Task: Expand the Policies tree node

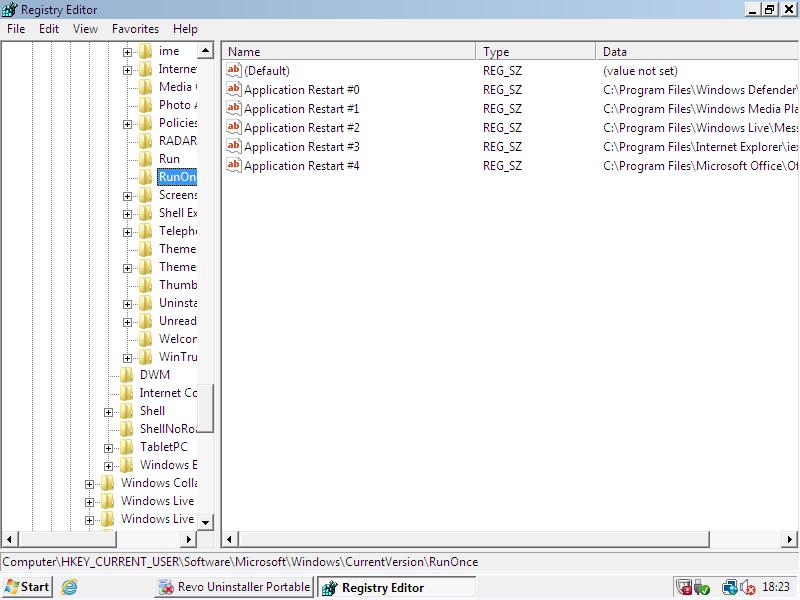Action: [x=128, y=124]
